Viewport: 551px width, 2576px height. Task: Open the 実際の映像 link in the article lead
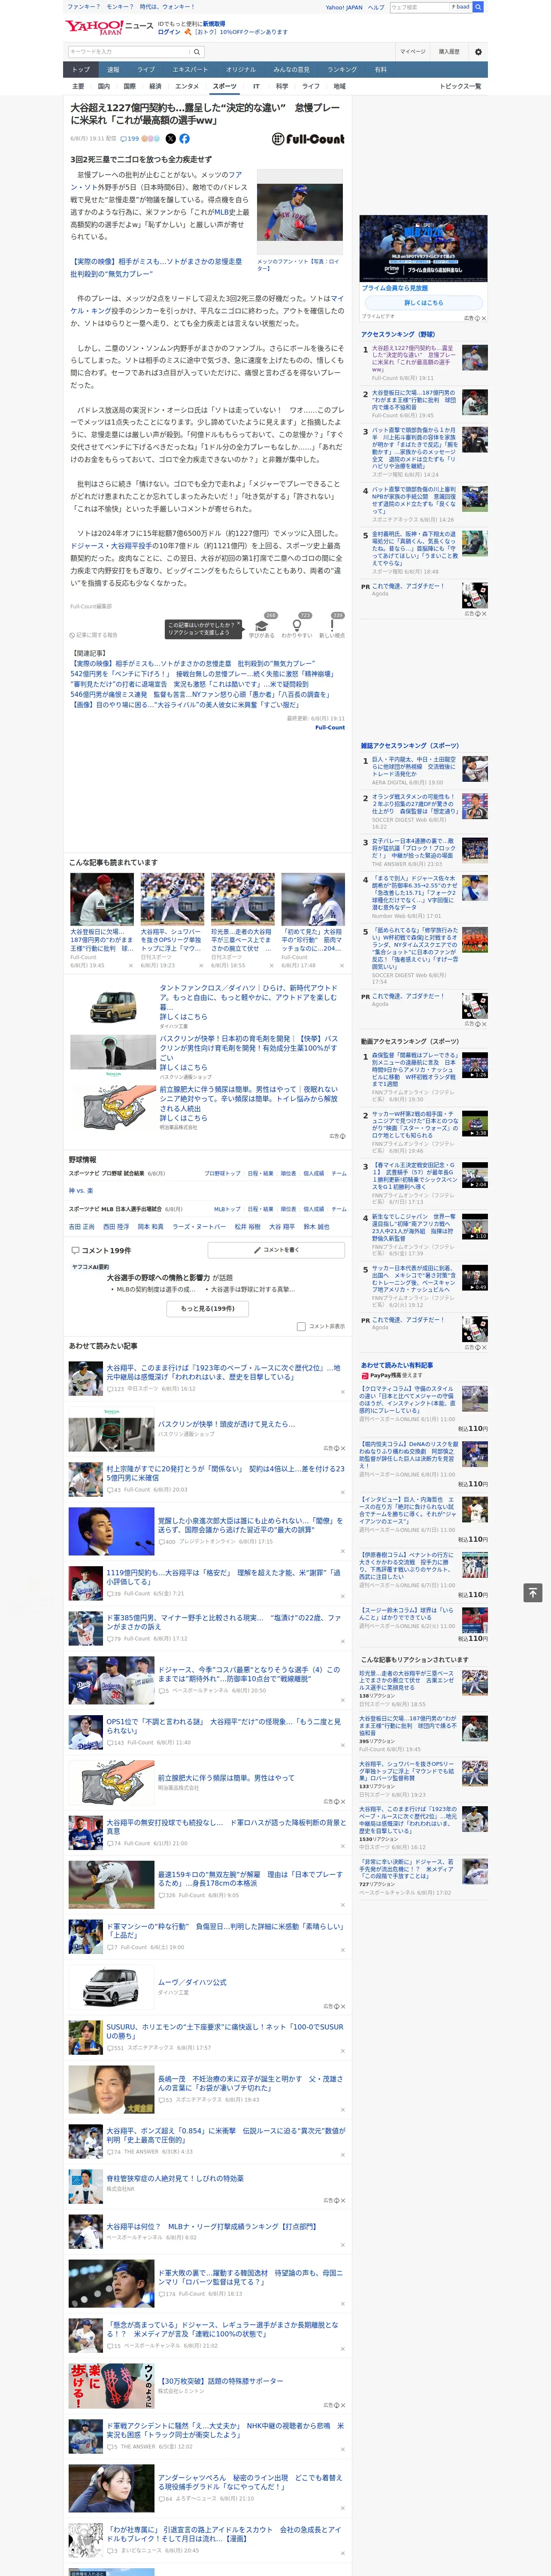point(156,267)
